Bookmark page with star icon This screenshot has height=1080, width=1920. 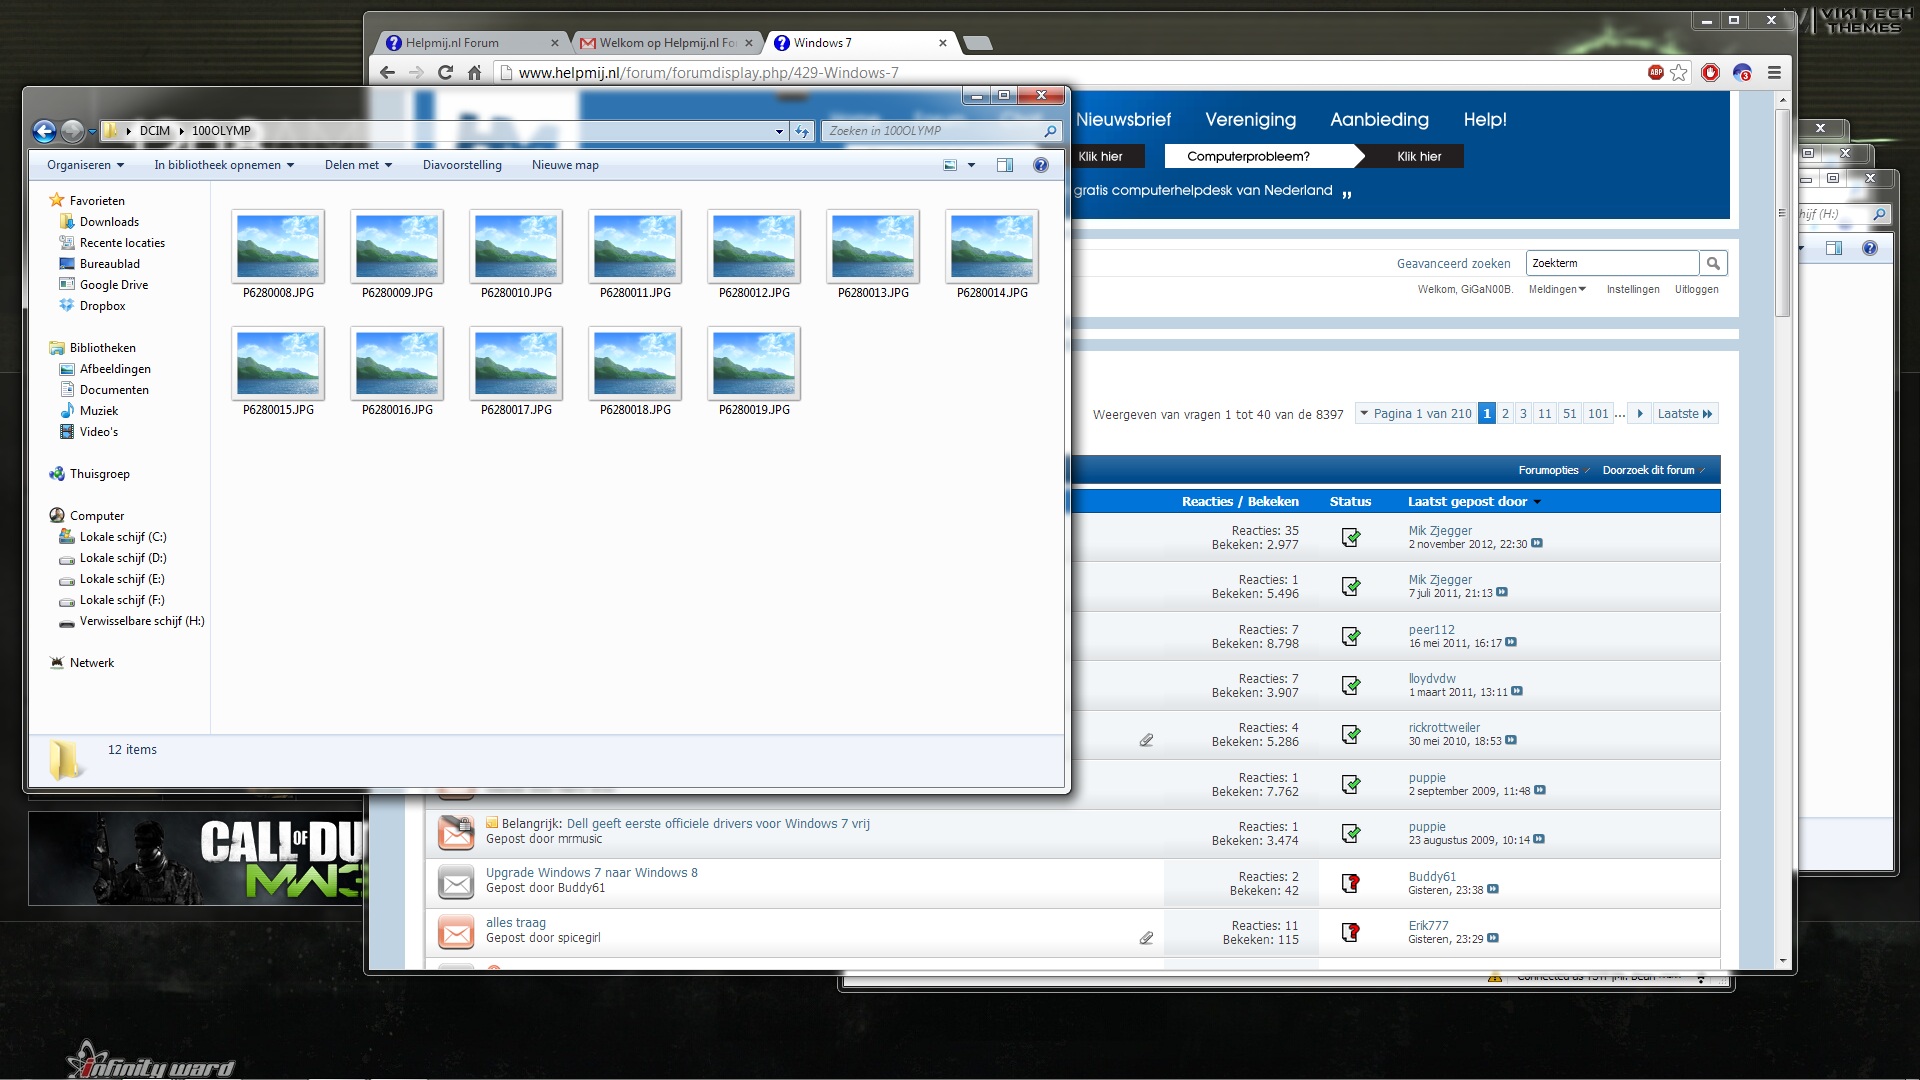pyautogui.click(x=1679, y=72)
